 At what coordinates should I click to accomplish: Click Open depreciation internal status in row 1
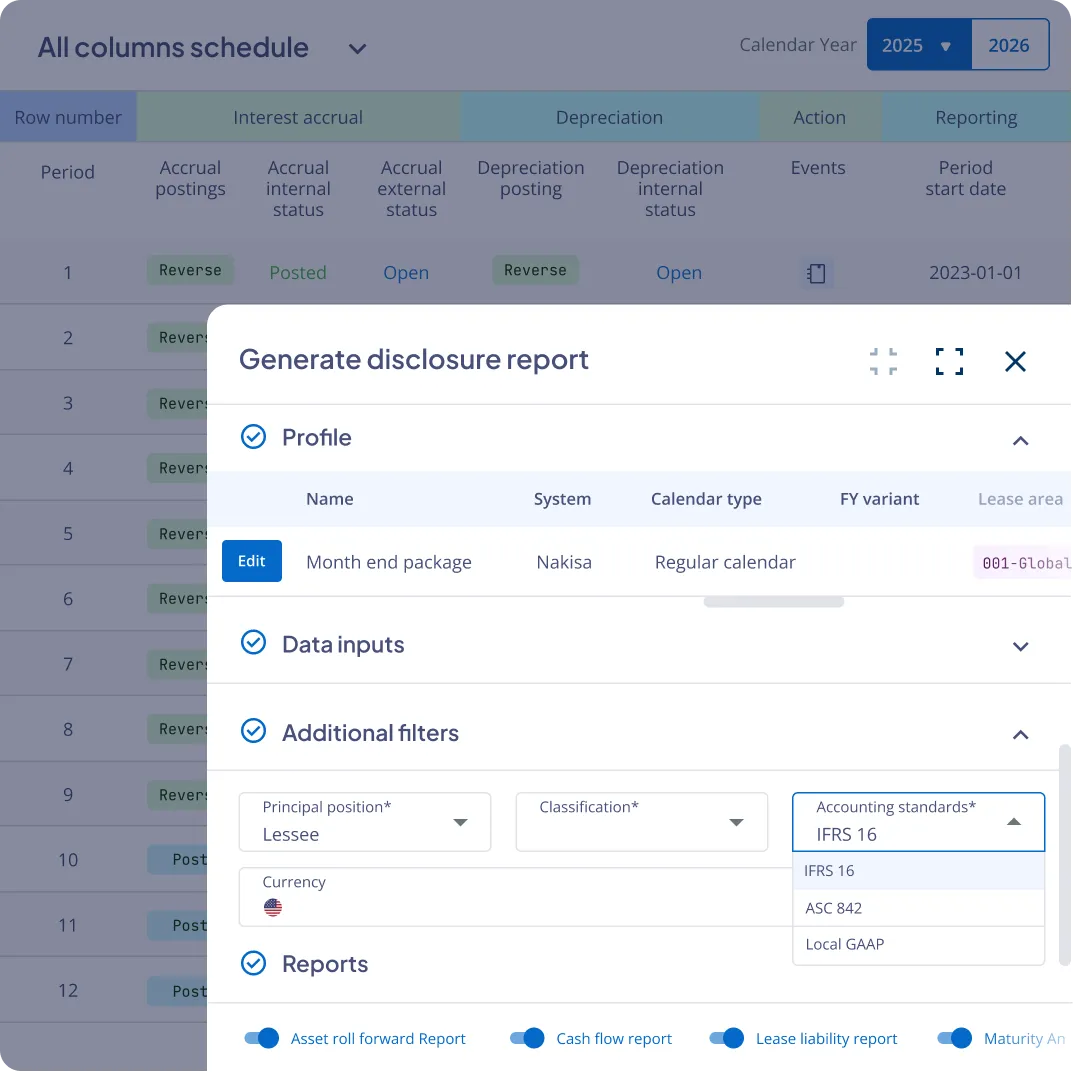coord(679,272)
